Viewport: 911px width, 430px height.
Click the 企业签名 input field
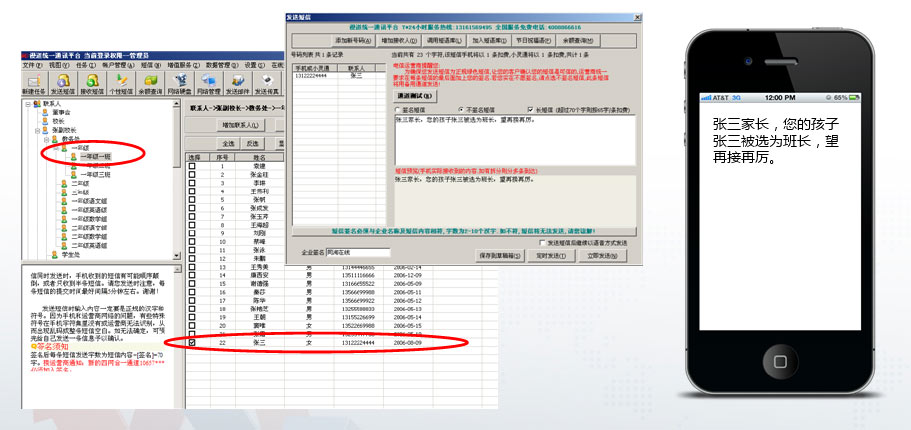[x=356, y=254]
